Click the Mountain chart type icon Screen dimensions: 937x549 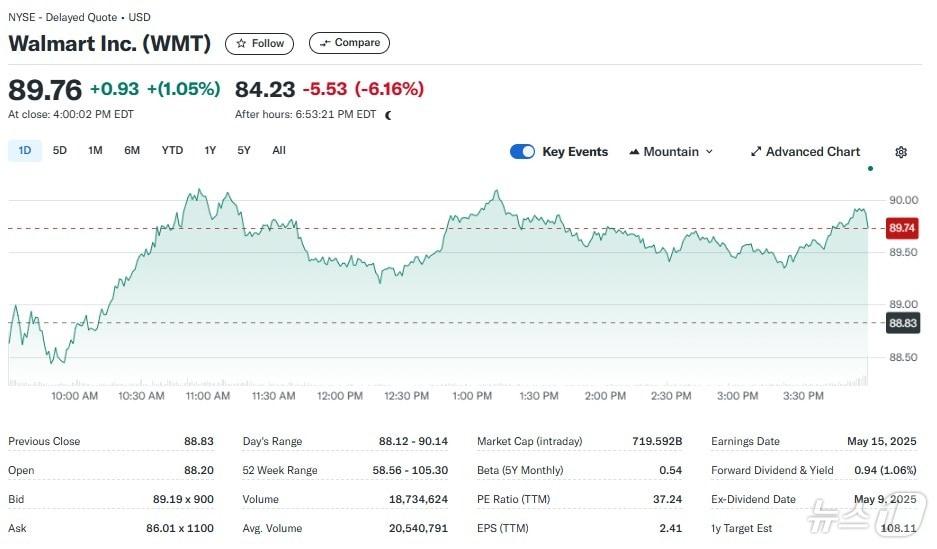point(634,152)
